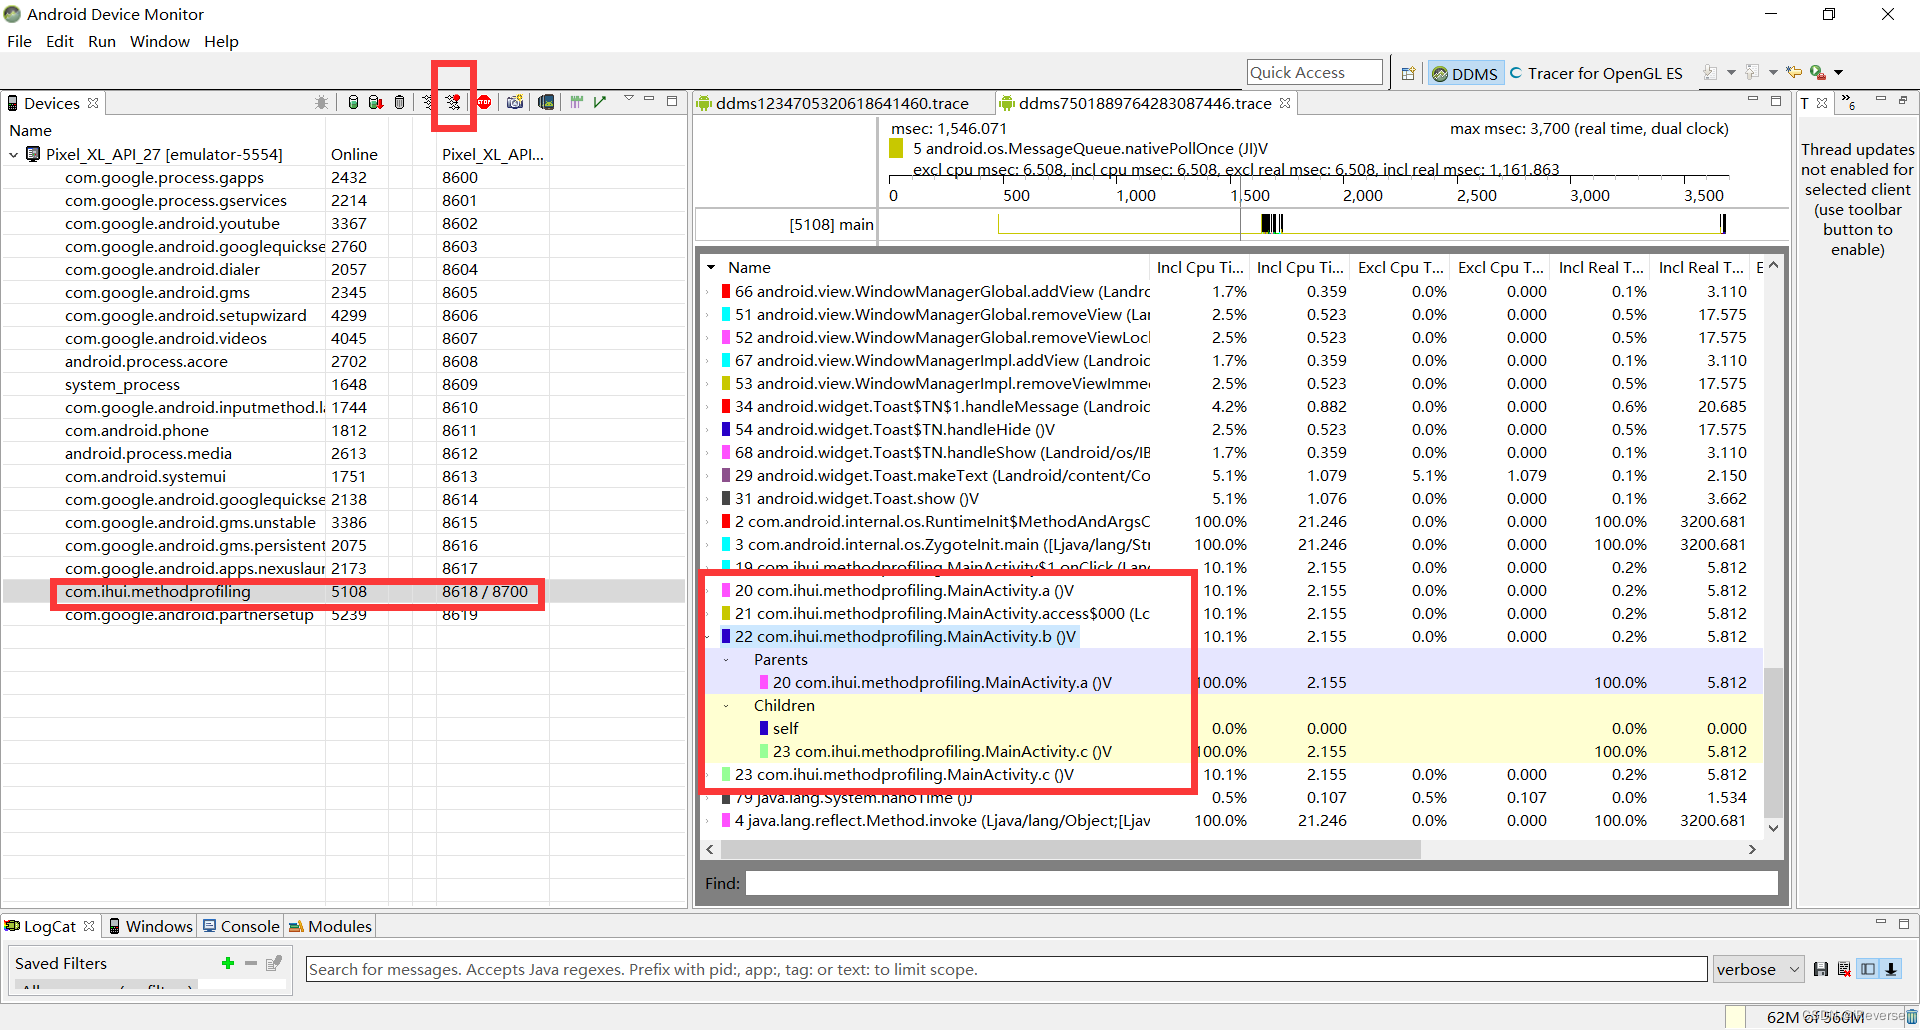Open the Run menu
This screenshot has height=1030, width=1920.
102,42
